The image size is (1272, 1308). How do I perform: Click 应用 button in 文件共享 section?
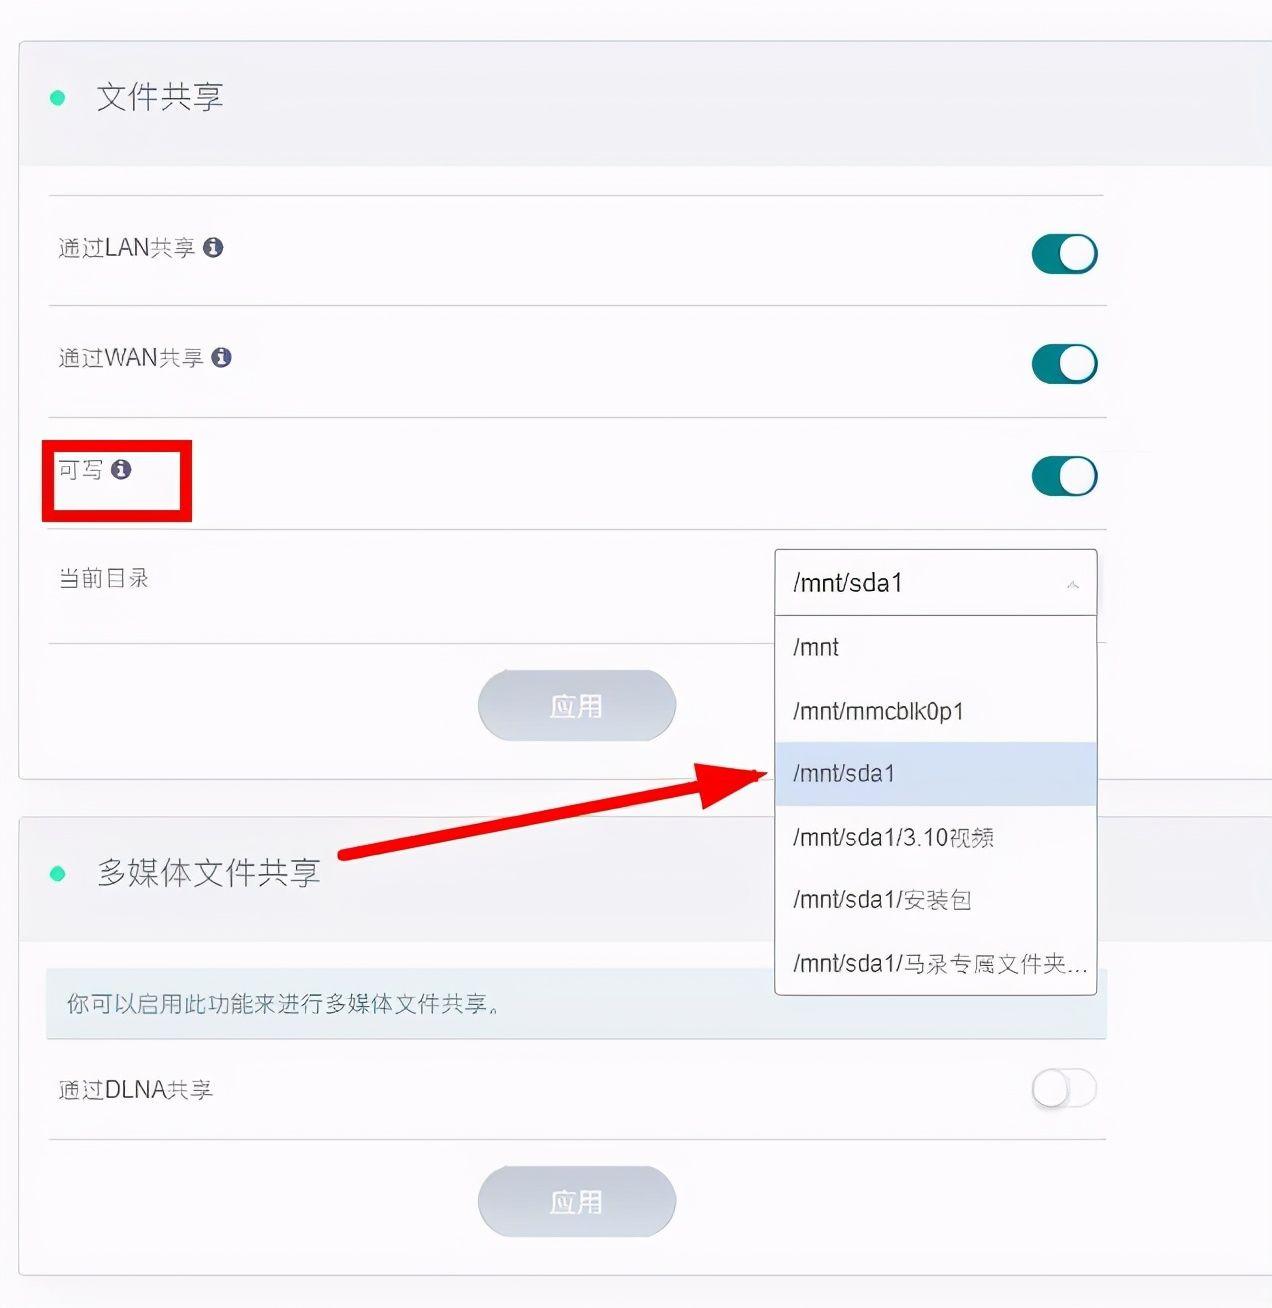(577, 706)
